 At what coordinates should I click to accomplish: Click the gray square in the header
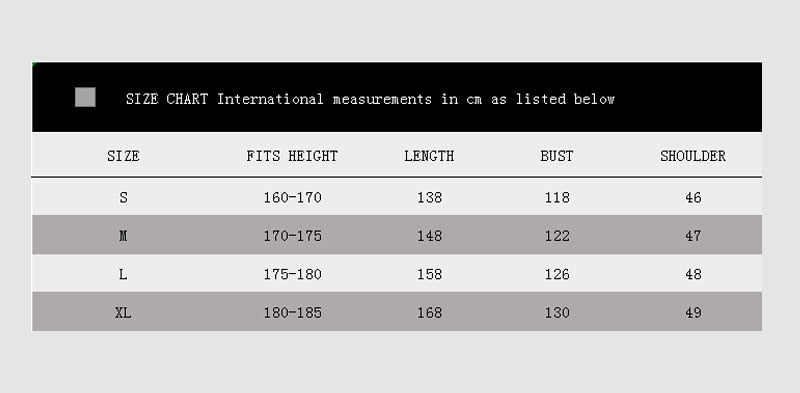(x=85, y=97)
